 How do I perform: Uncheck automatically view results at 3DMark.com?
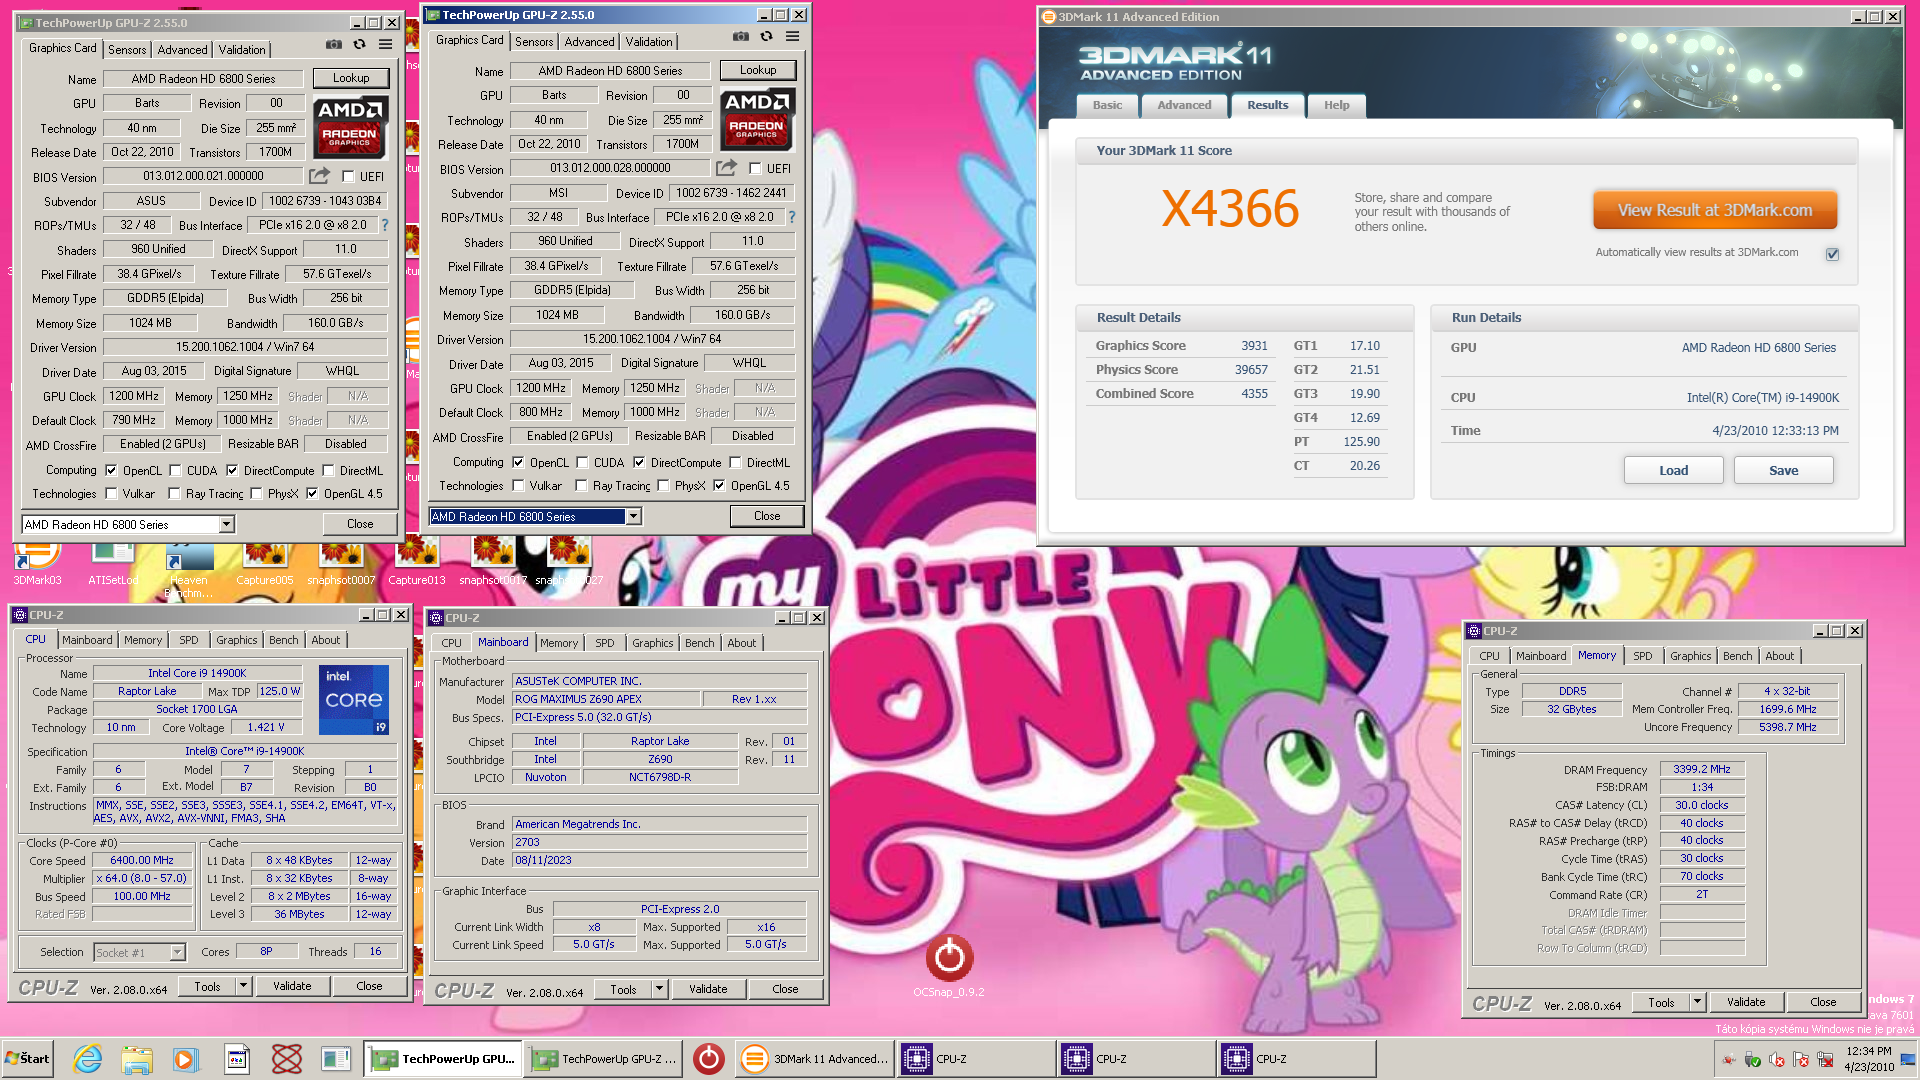point(1833,254)
